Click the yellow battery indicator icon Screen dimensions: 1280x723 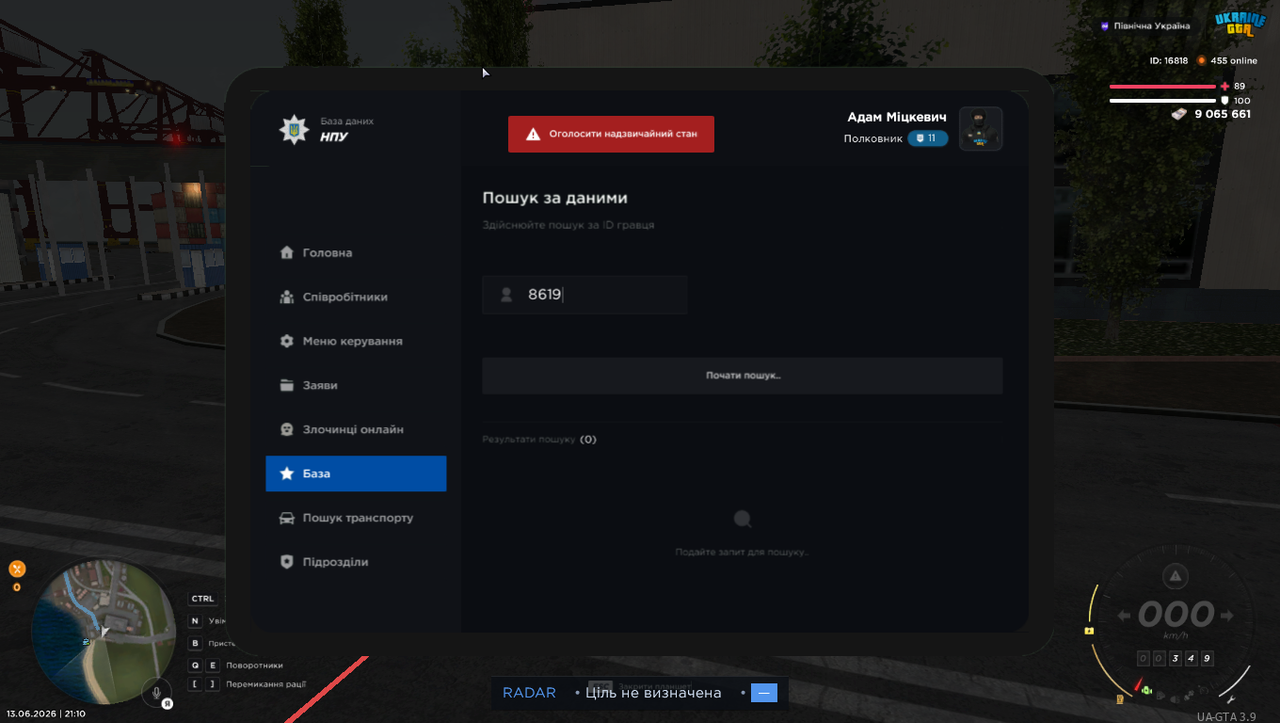coord(1089,631)
